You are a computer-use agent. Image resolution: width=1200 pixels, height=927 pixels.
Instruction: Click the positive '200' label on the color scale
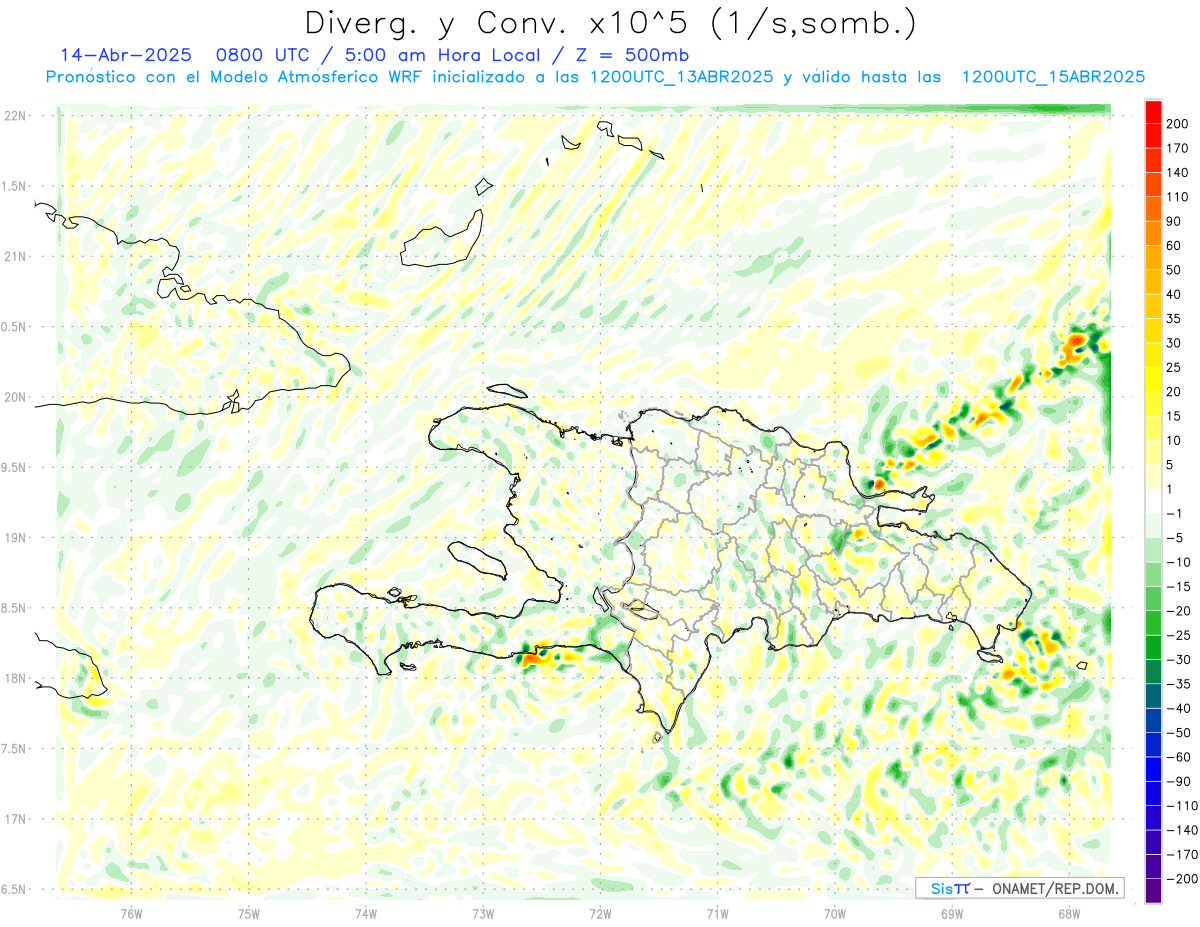coord(1177,124)
